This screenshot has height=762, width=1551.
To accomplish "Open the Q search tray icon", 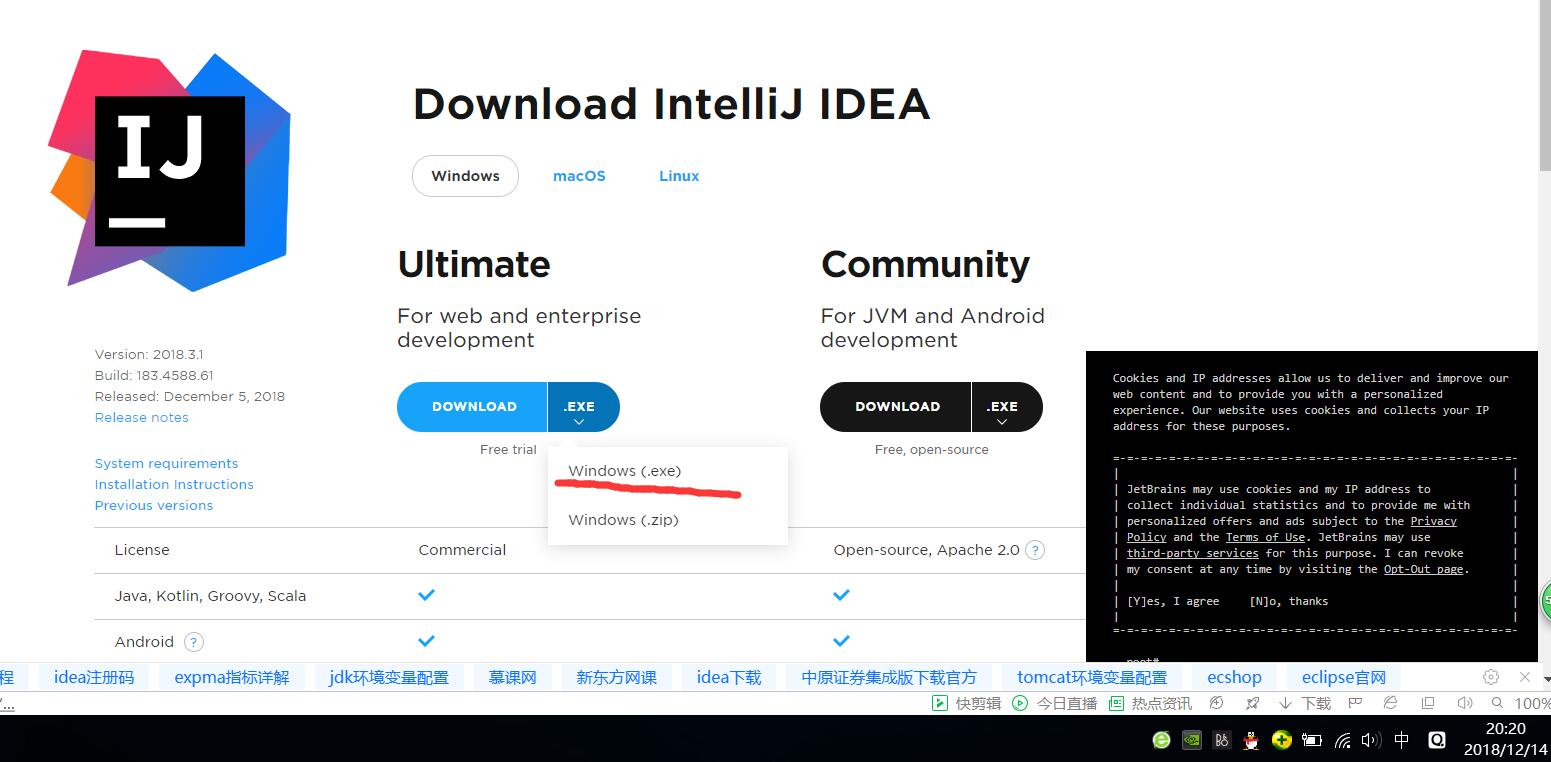I will tap(1437, 740).
